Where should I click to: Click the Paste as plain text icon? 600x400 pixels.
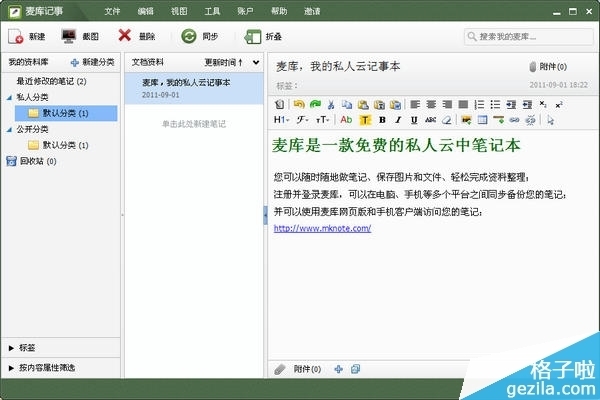(379, 104)
